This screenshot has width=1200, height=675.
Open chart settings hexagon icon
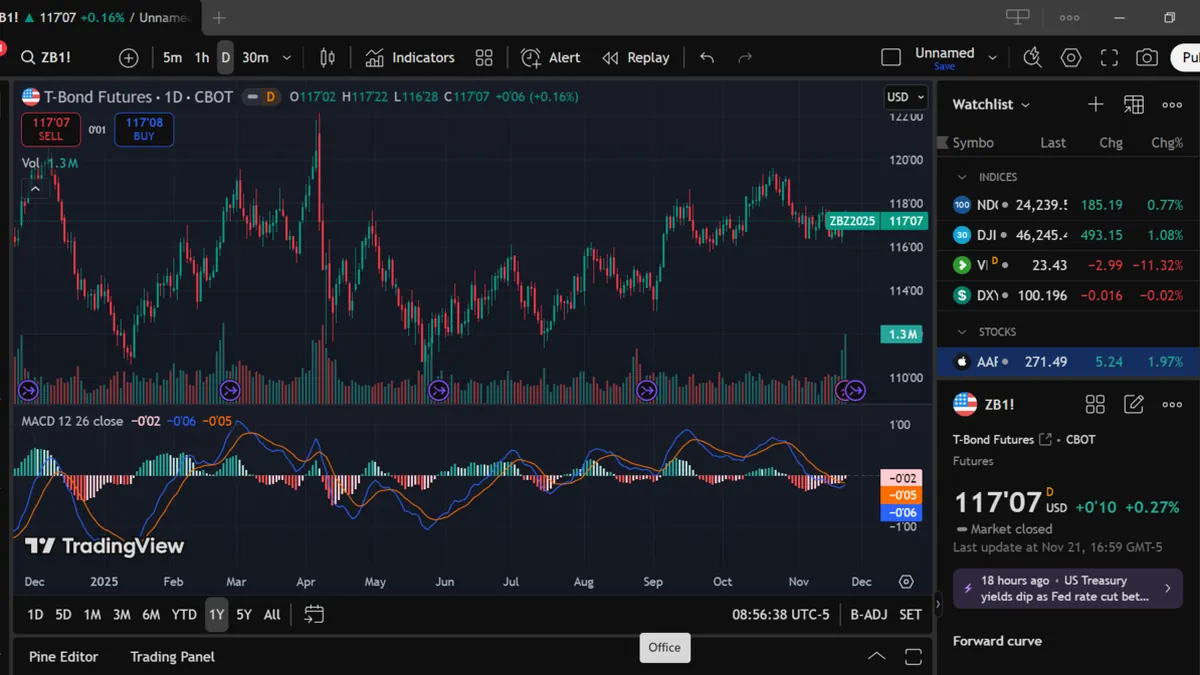pos(1071,58)
